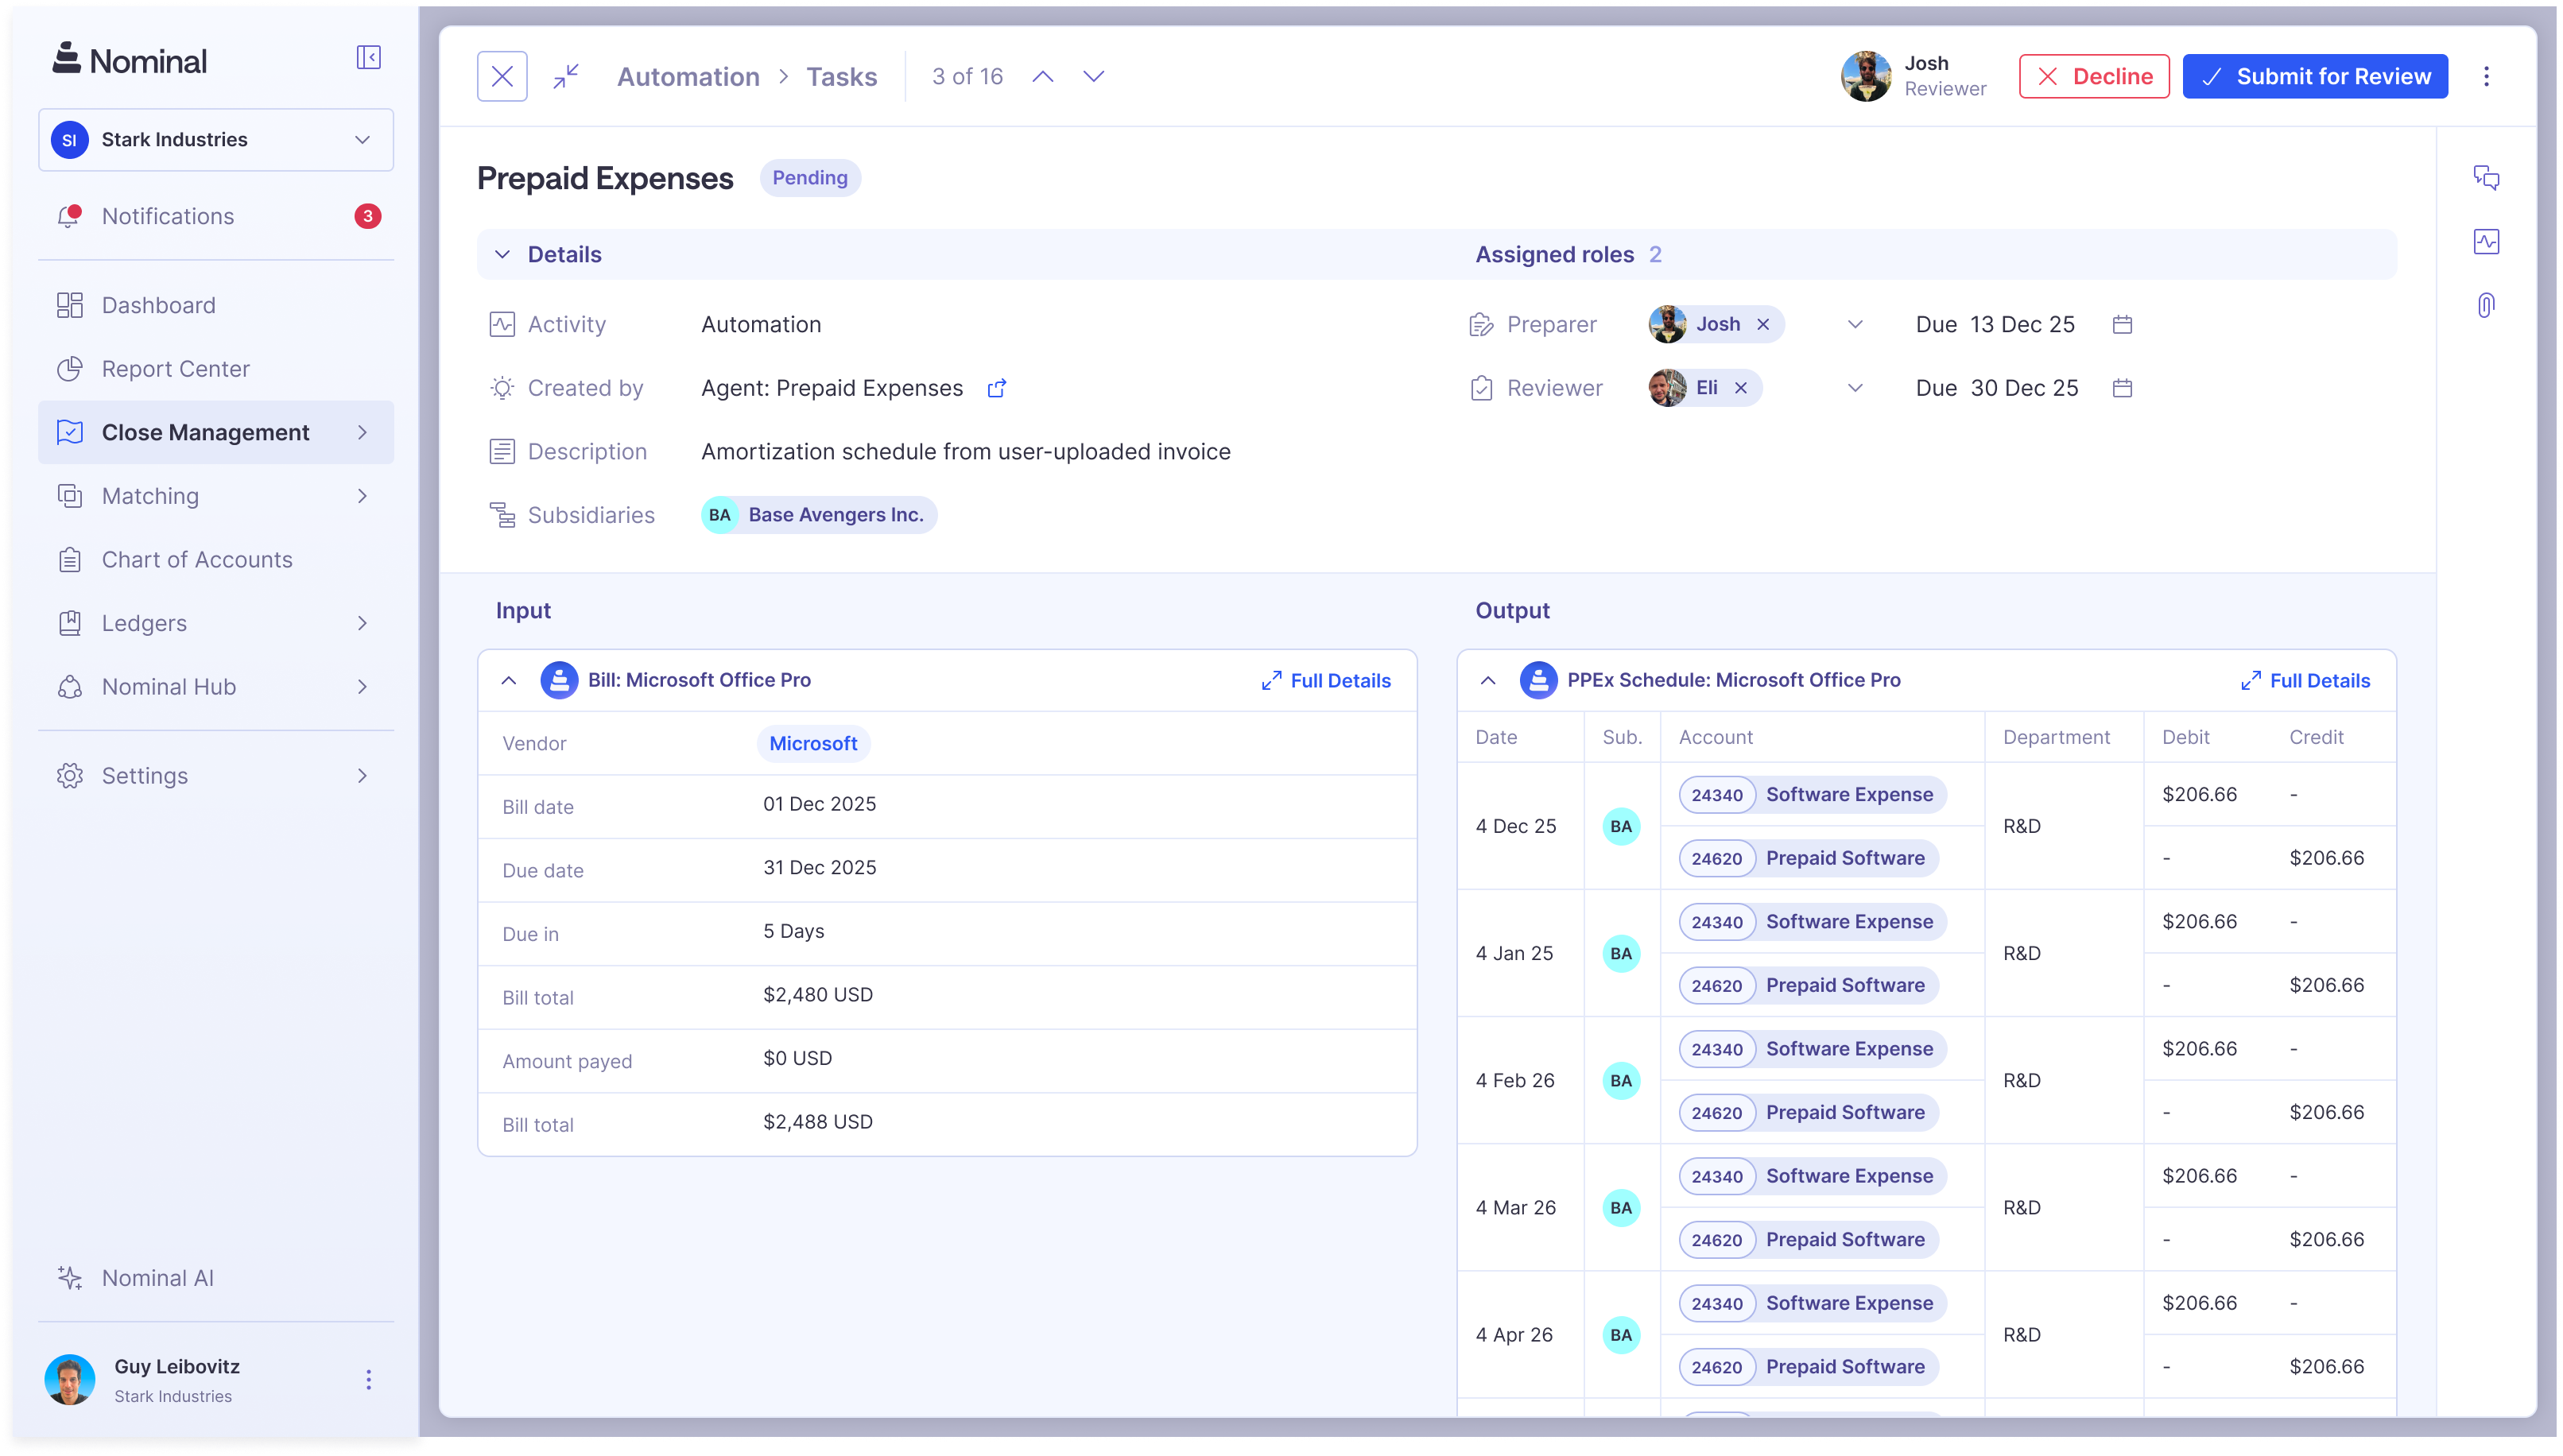This screenshot has height=1456, width=2563.
Task: Expand the Preparer assignee dropdown
Action: point(1855,324)
